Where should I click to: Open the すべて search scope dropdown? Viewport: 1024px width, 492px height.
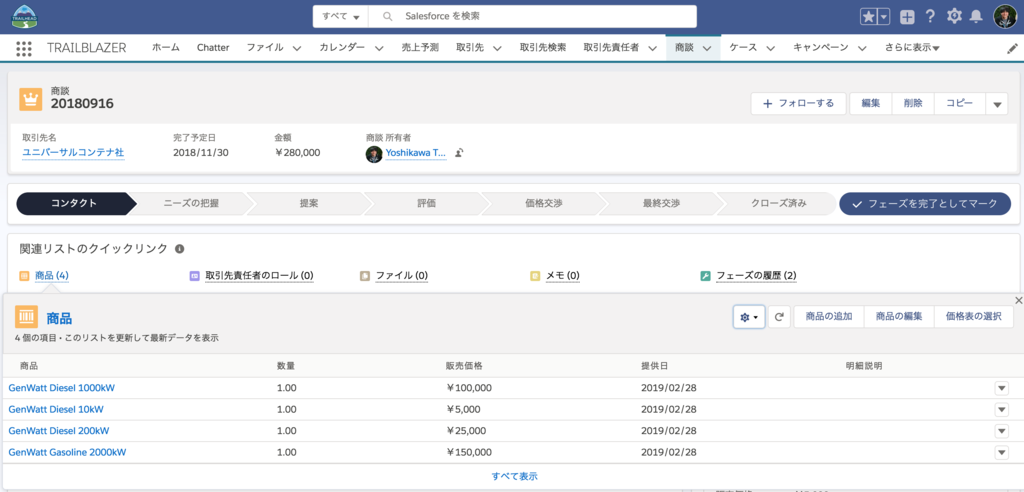(340, 16)
